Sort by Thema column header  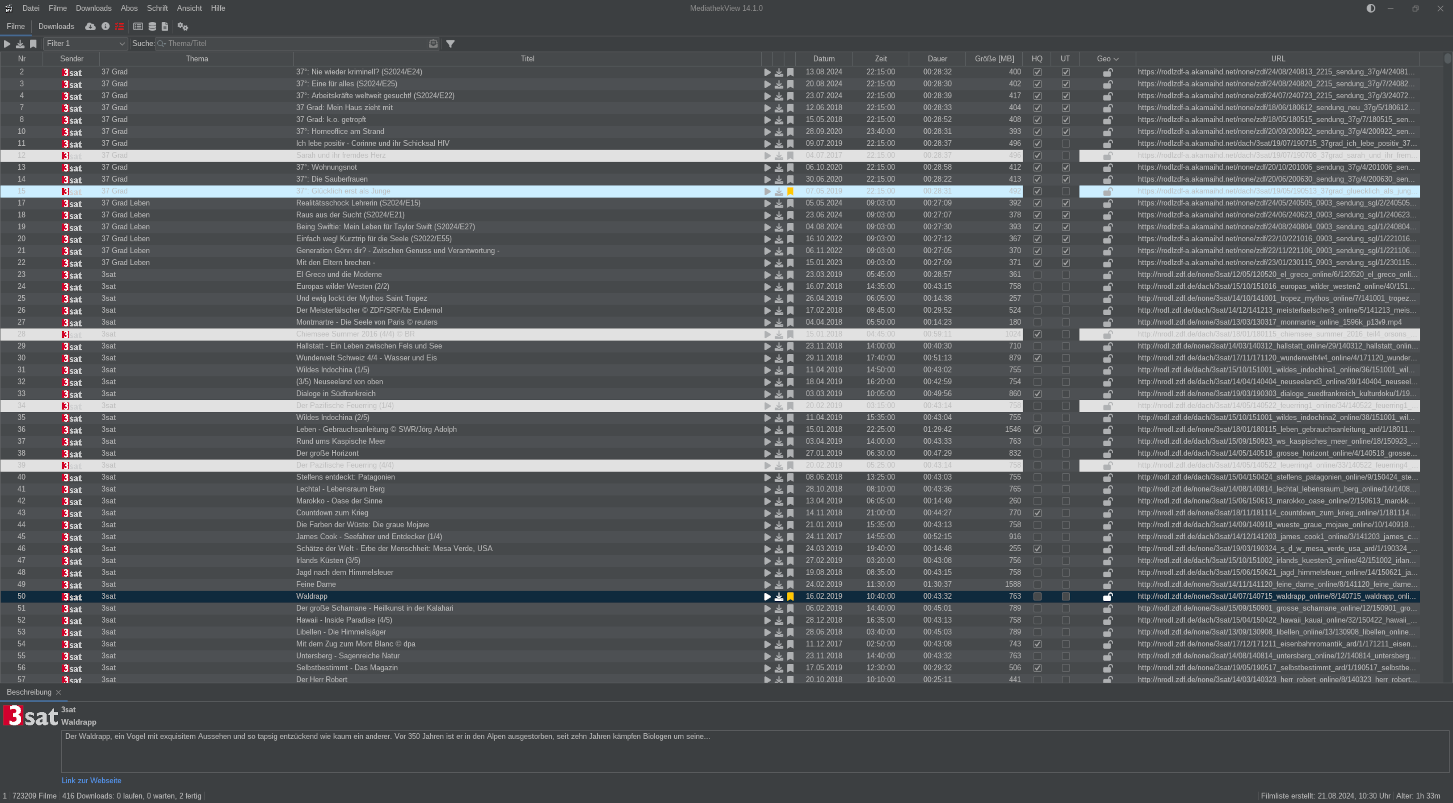click(x=197, y=59)
